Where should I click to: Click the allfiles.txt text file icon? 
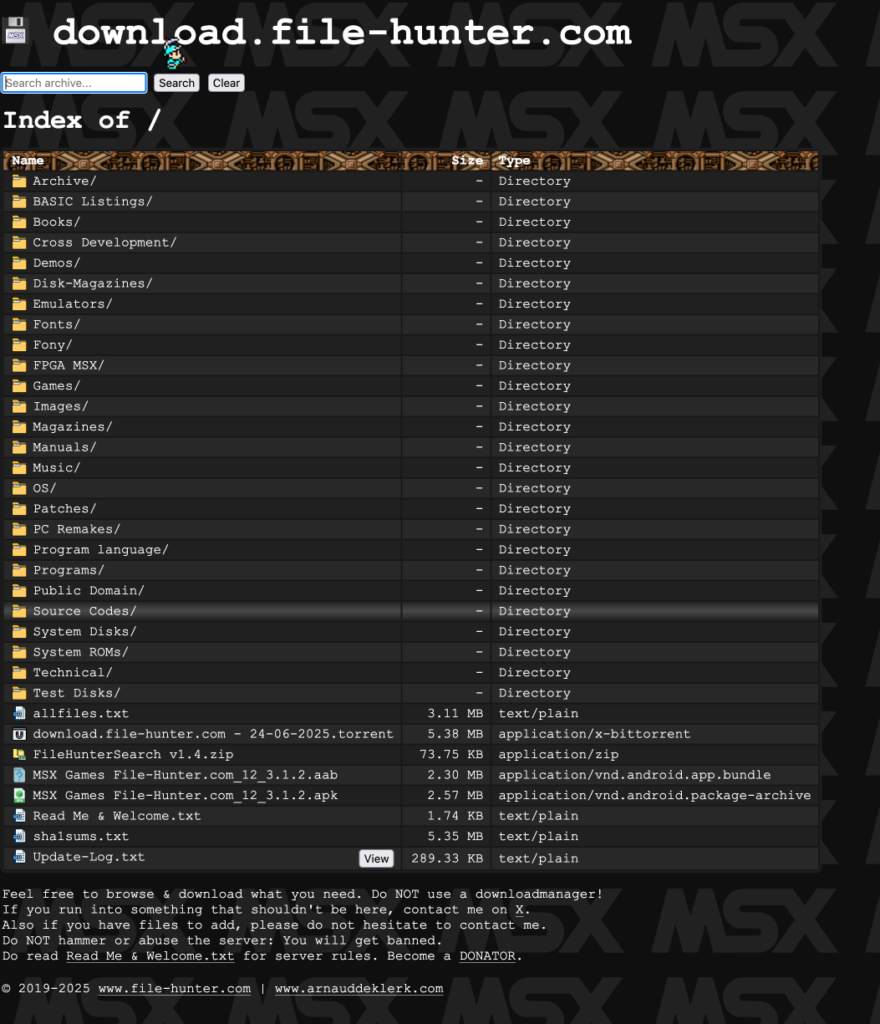[19, 714]
